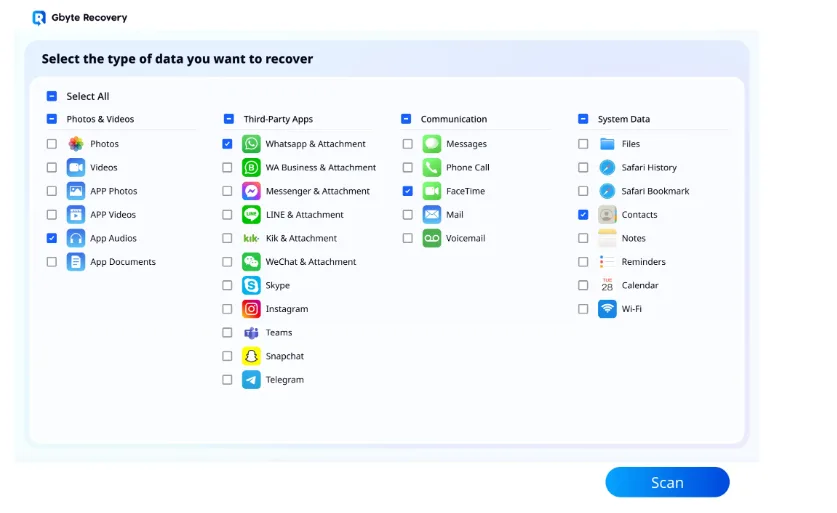Toggle the System Data category checkbox
The image size is (837, 513).
tap(583, 119)
